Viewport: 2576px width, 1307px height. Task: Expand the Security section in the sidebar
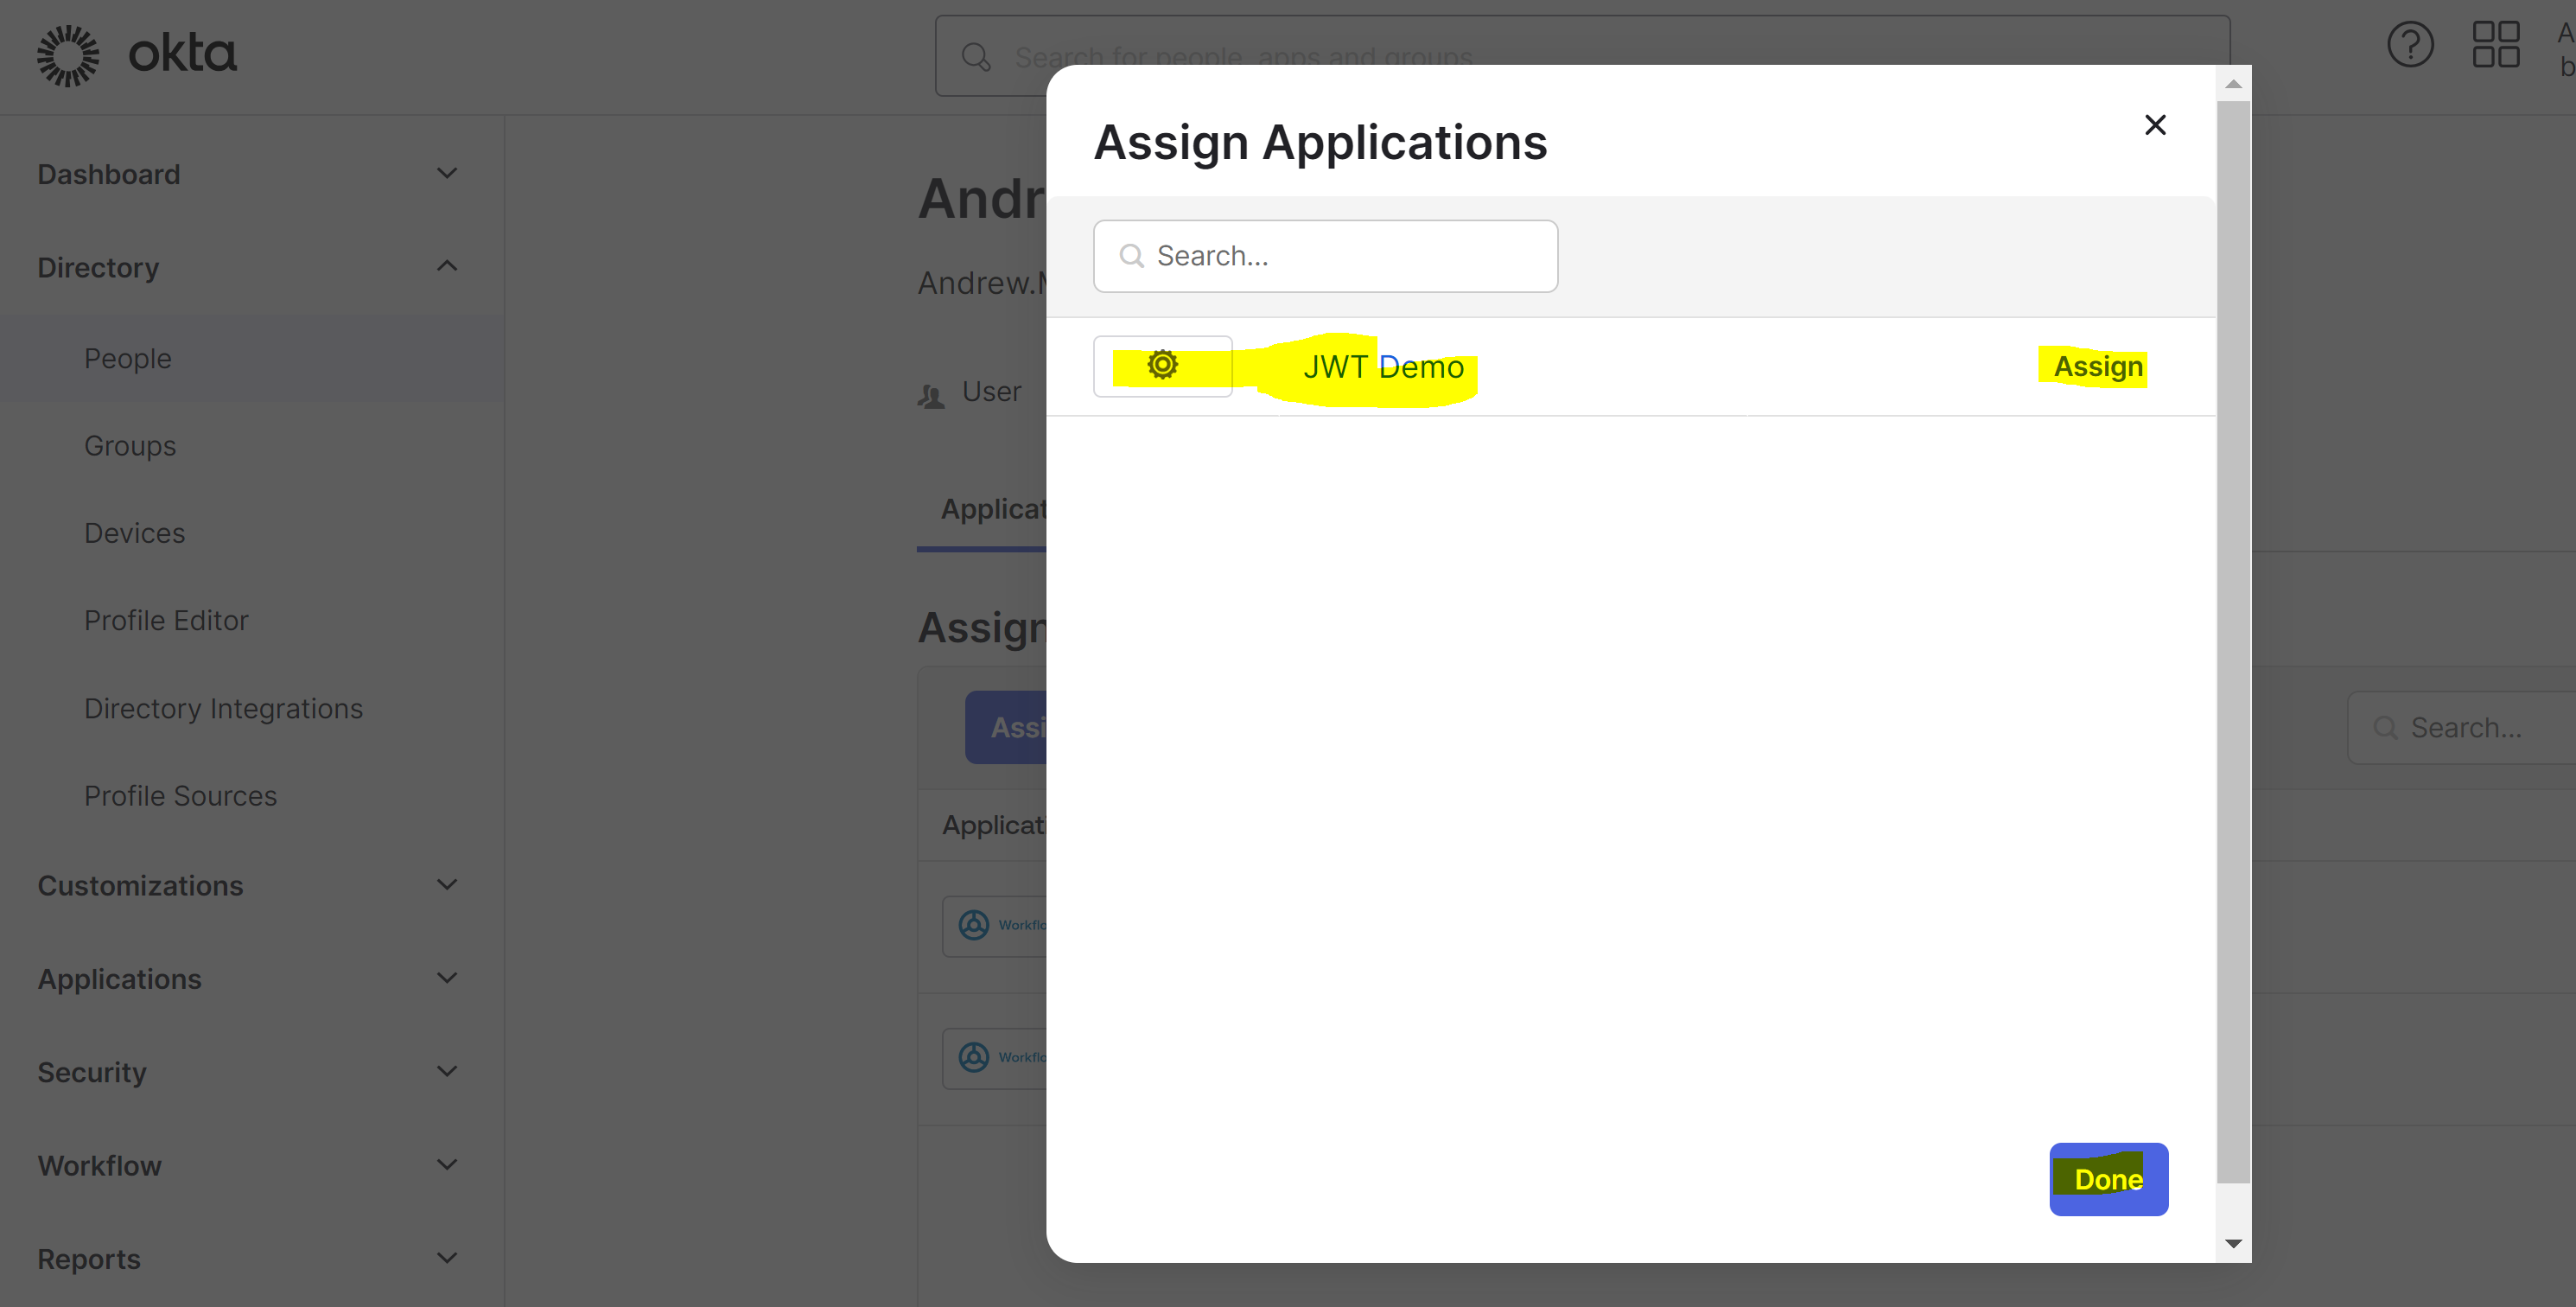(447, 1070)
